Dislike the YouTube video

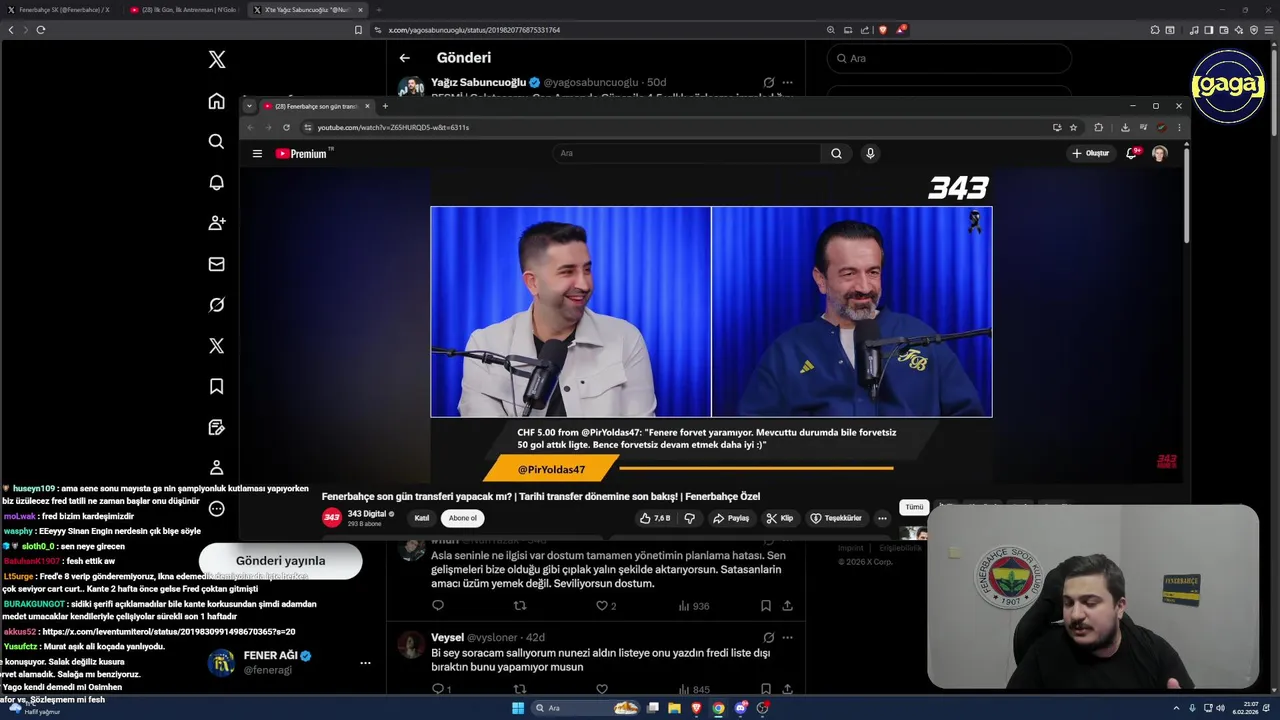(x=689, y=518)
